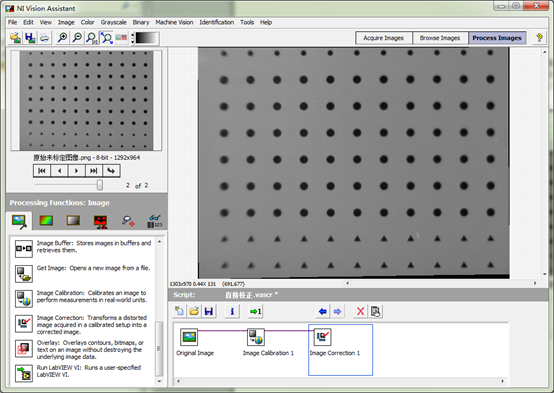Click the Image Correction function icon in list
Image resolution: width=554 pixels, height=393 pixels.
tap(24, 323)
